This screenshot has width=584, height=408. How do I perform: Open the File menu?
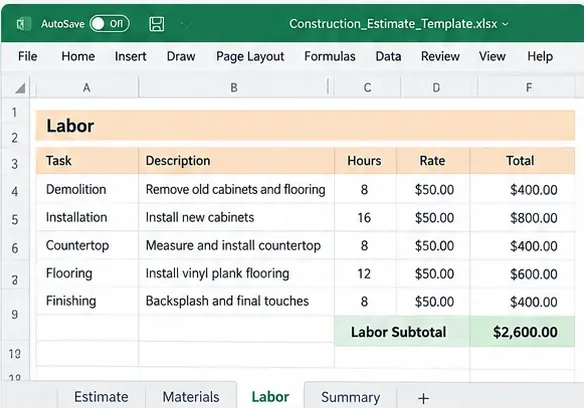(28, 56)
